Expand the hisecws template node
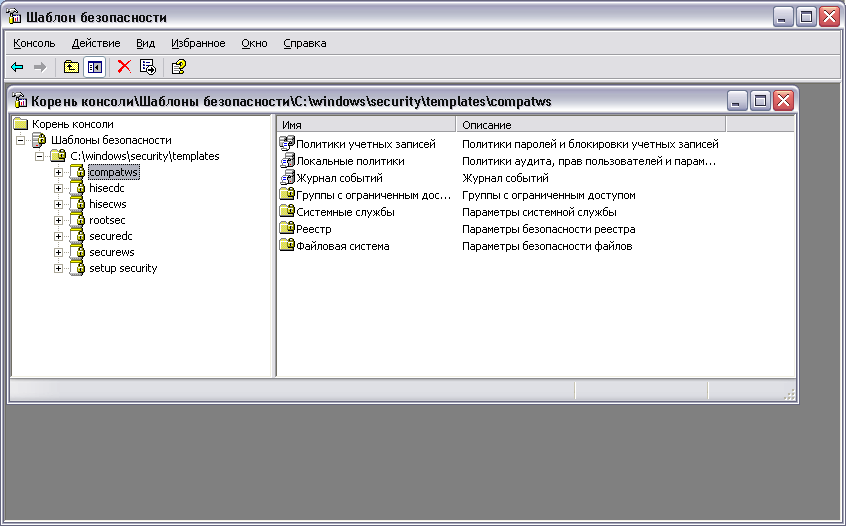This screenshot has width=846, height=526. click(58, 204)
